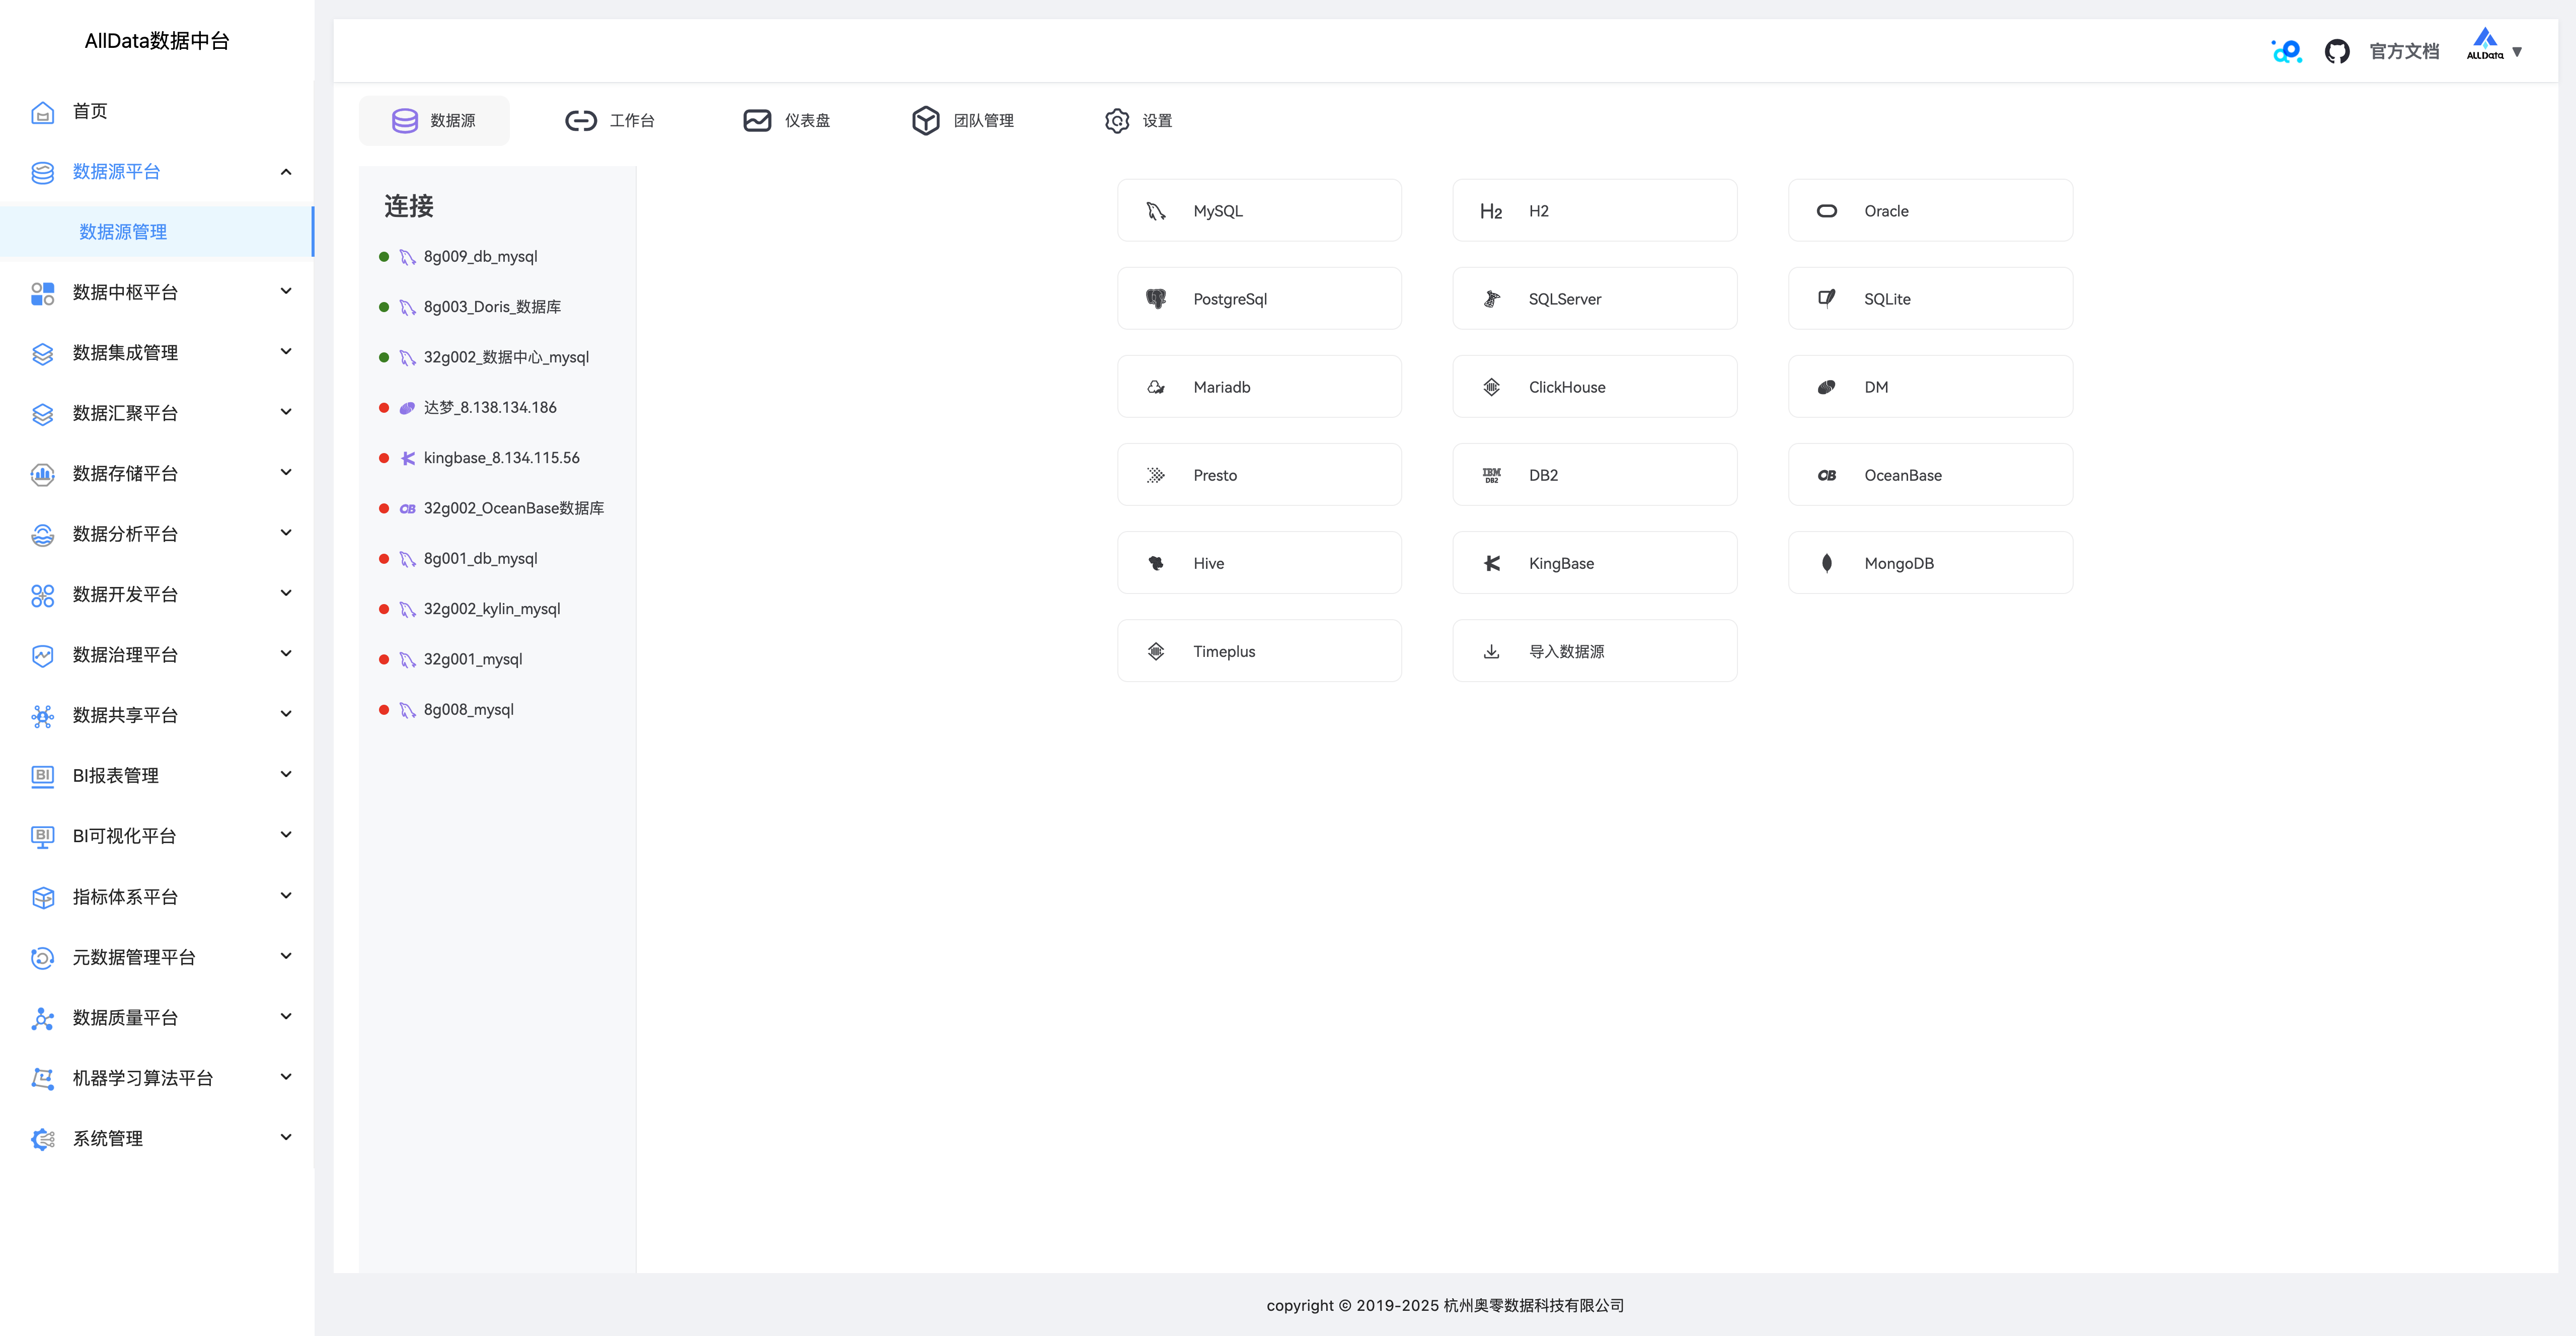The width and height of the screenshot is (2576, 1336).
Task: Click the AllData数据中台 title
Action: coord(157,41)
